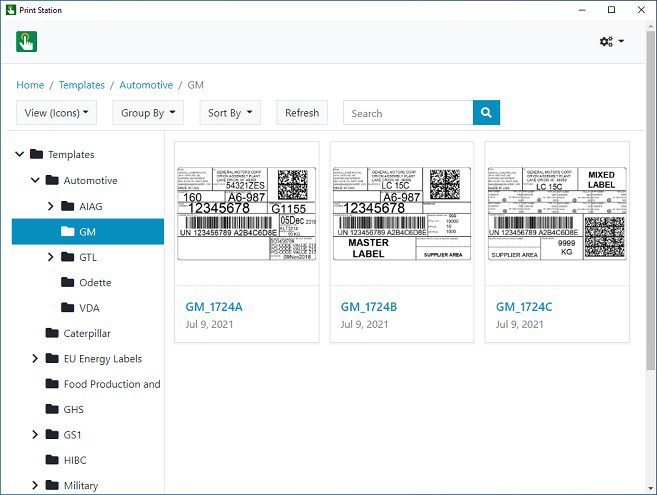
Task: Click the Automotive folder icon
Action: coord(52,180)
